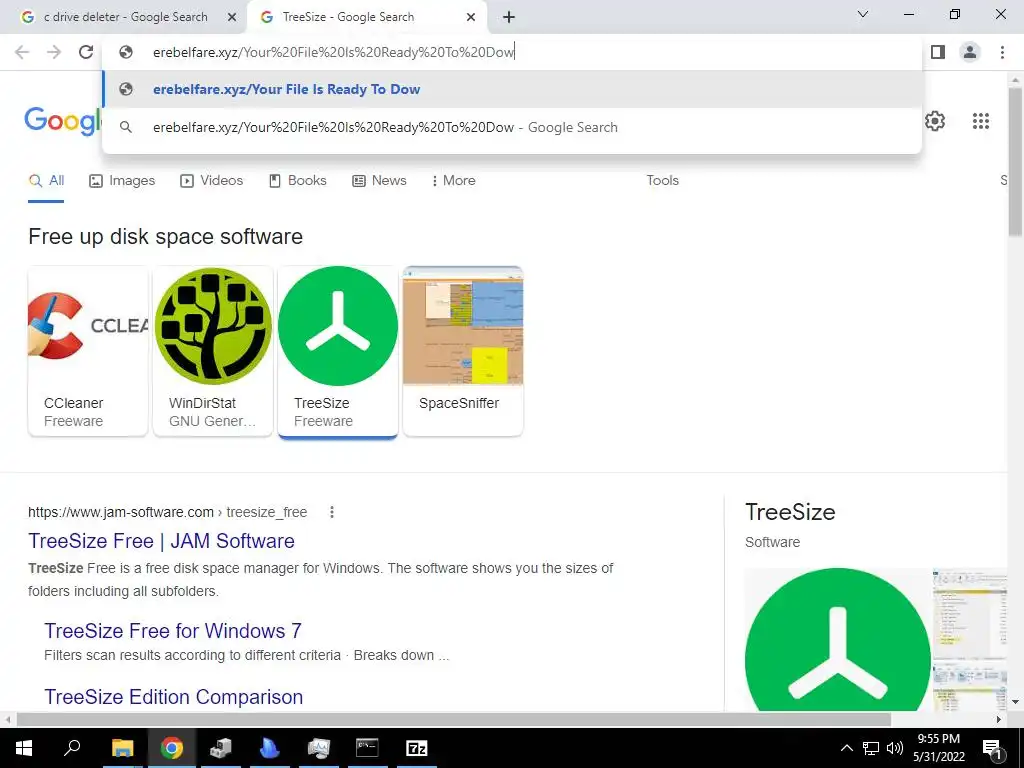Click the vertical scrollbar thumb
This screenshot has width=1024, height=768.
1015,161
